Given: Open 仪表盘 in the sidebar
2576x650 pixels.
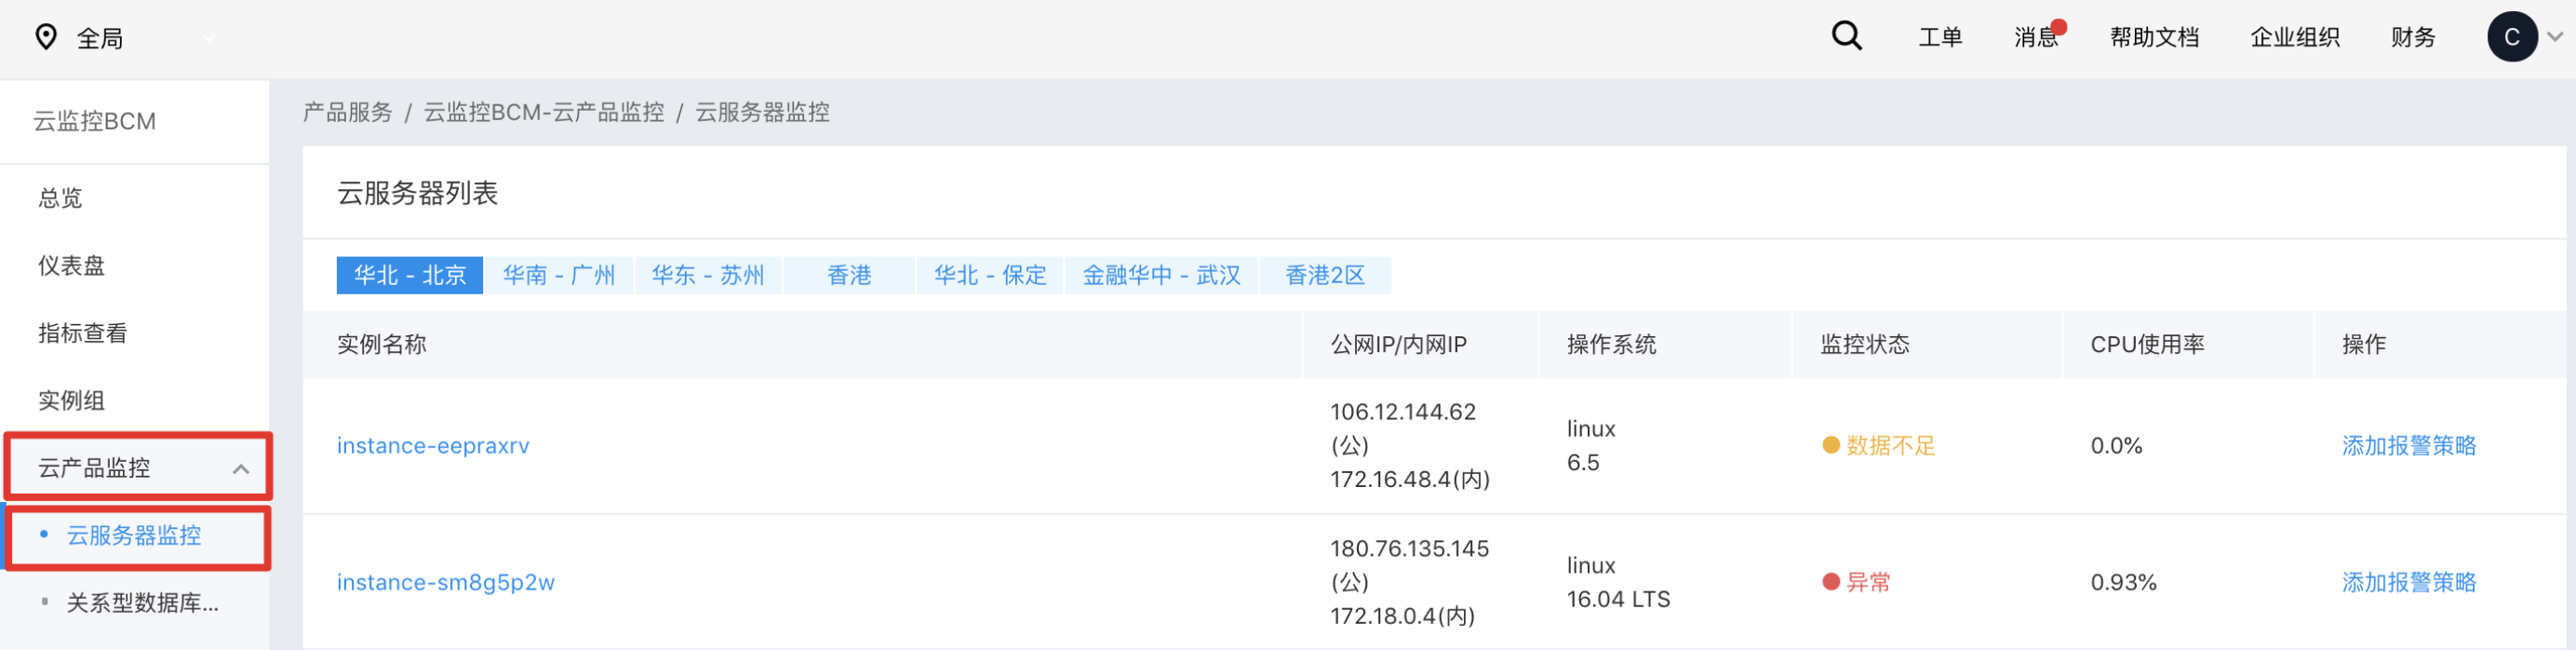Looking at the screenshot, I should click(x=71, y=266).
